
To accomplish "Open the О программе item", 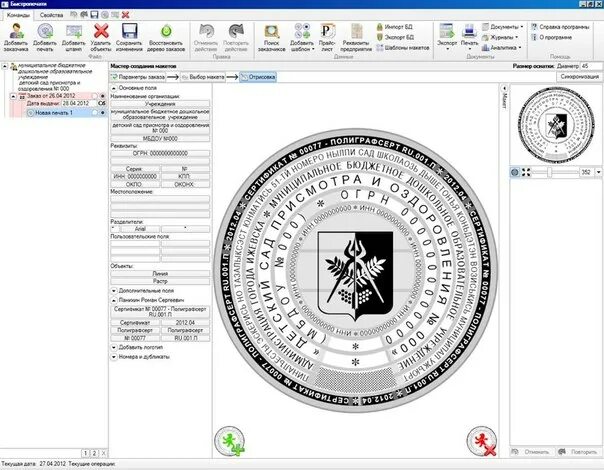I will pos(551,37).
